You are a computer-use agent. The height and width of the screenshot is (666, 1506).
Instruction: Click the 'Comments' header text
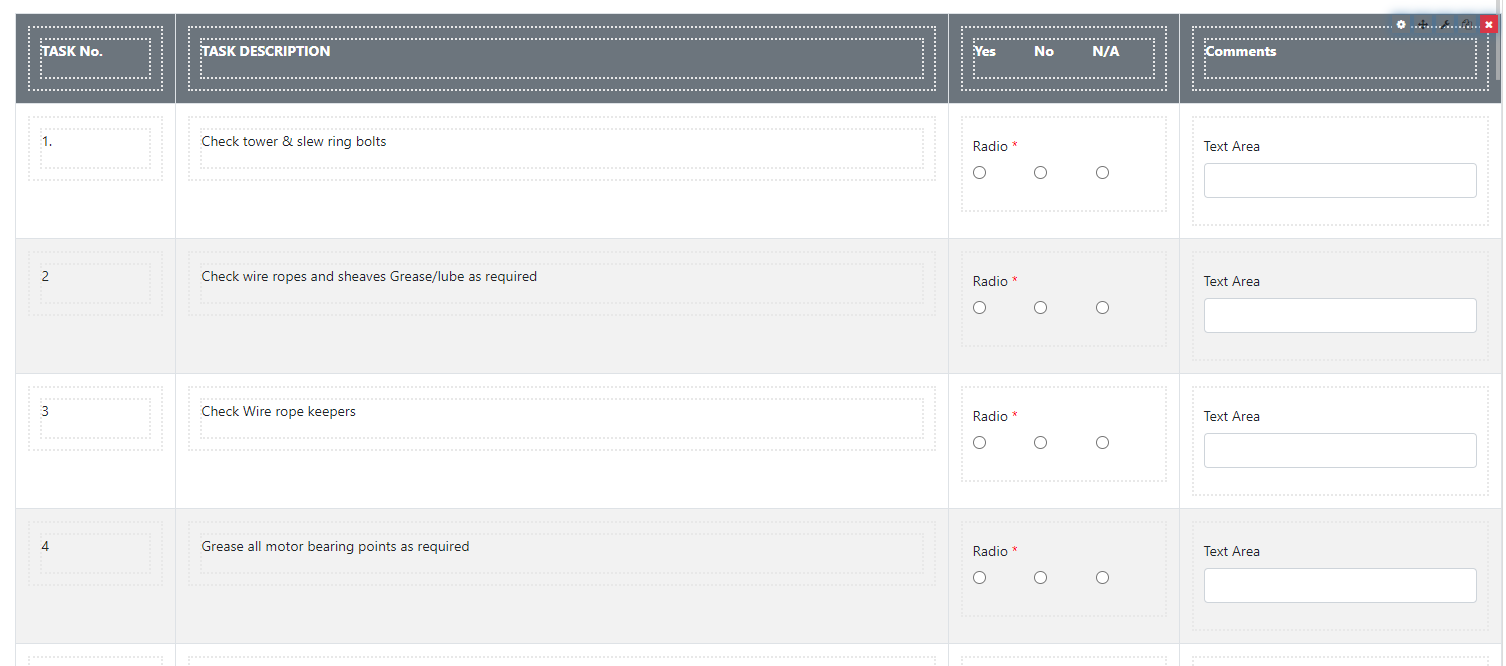pos(1240,51)
